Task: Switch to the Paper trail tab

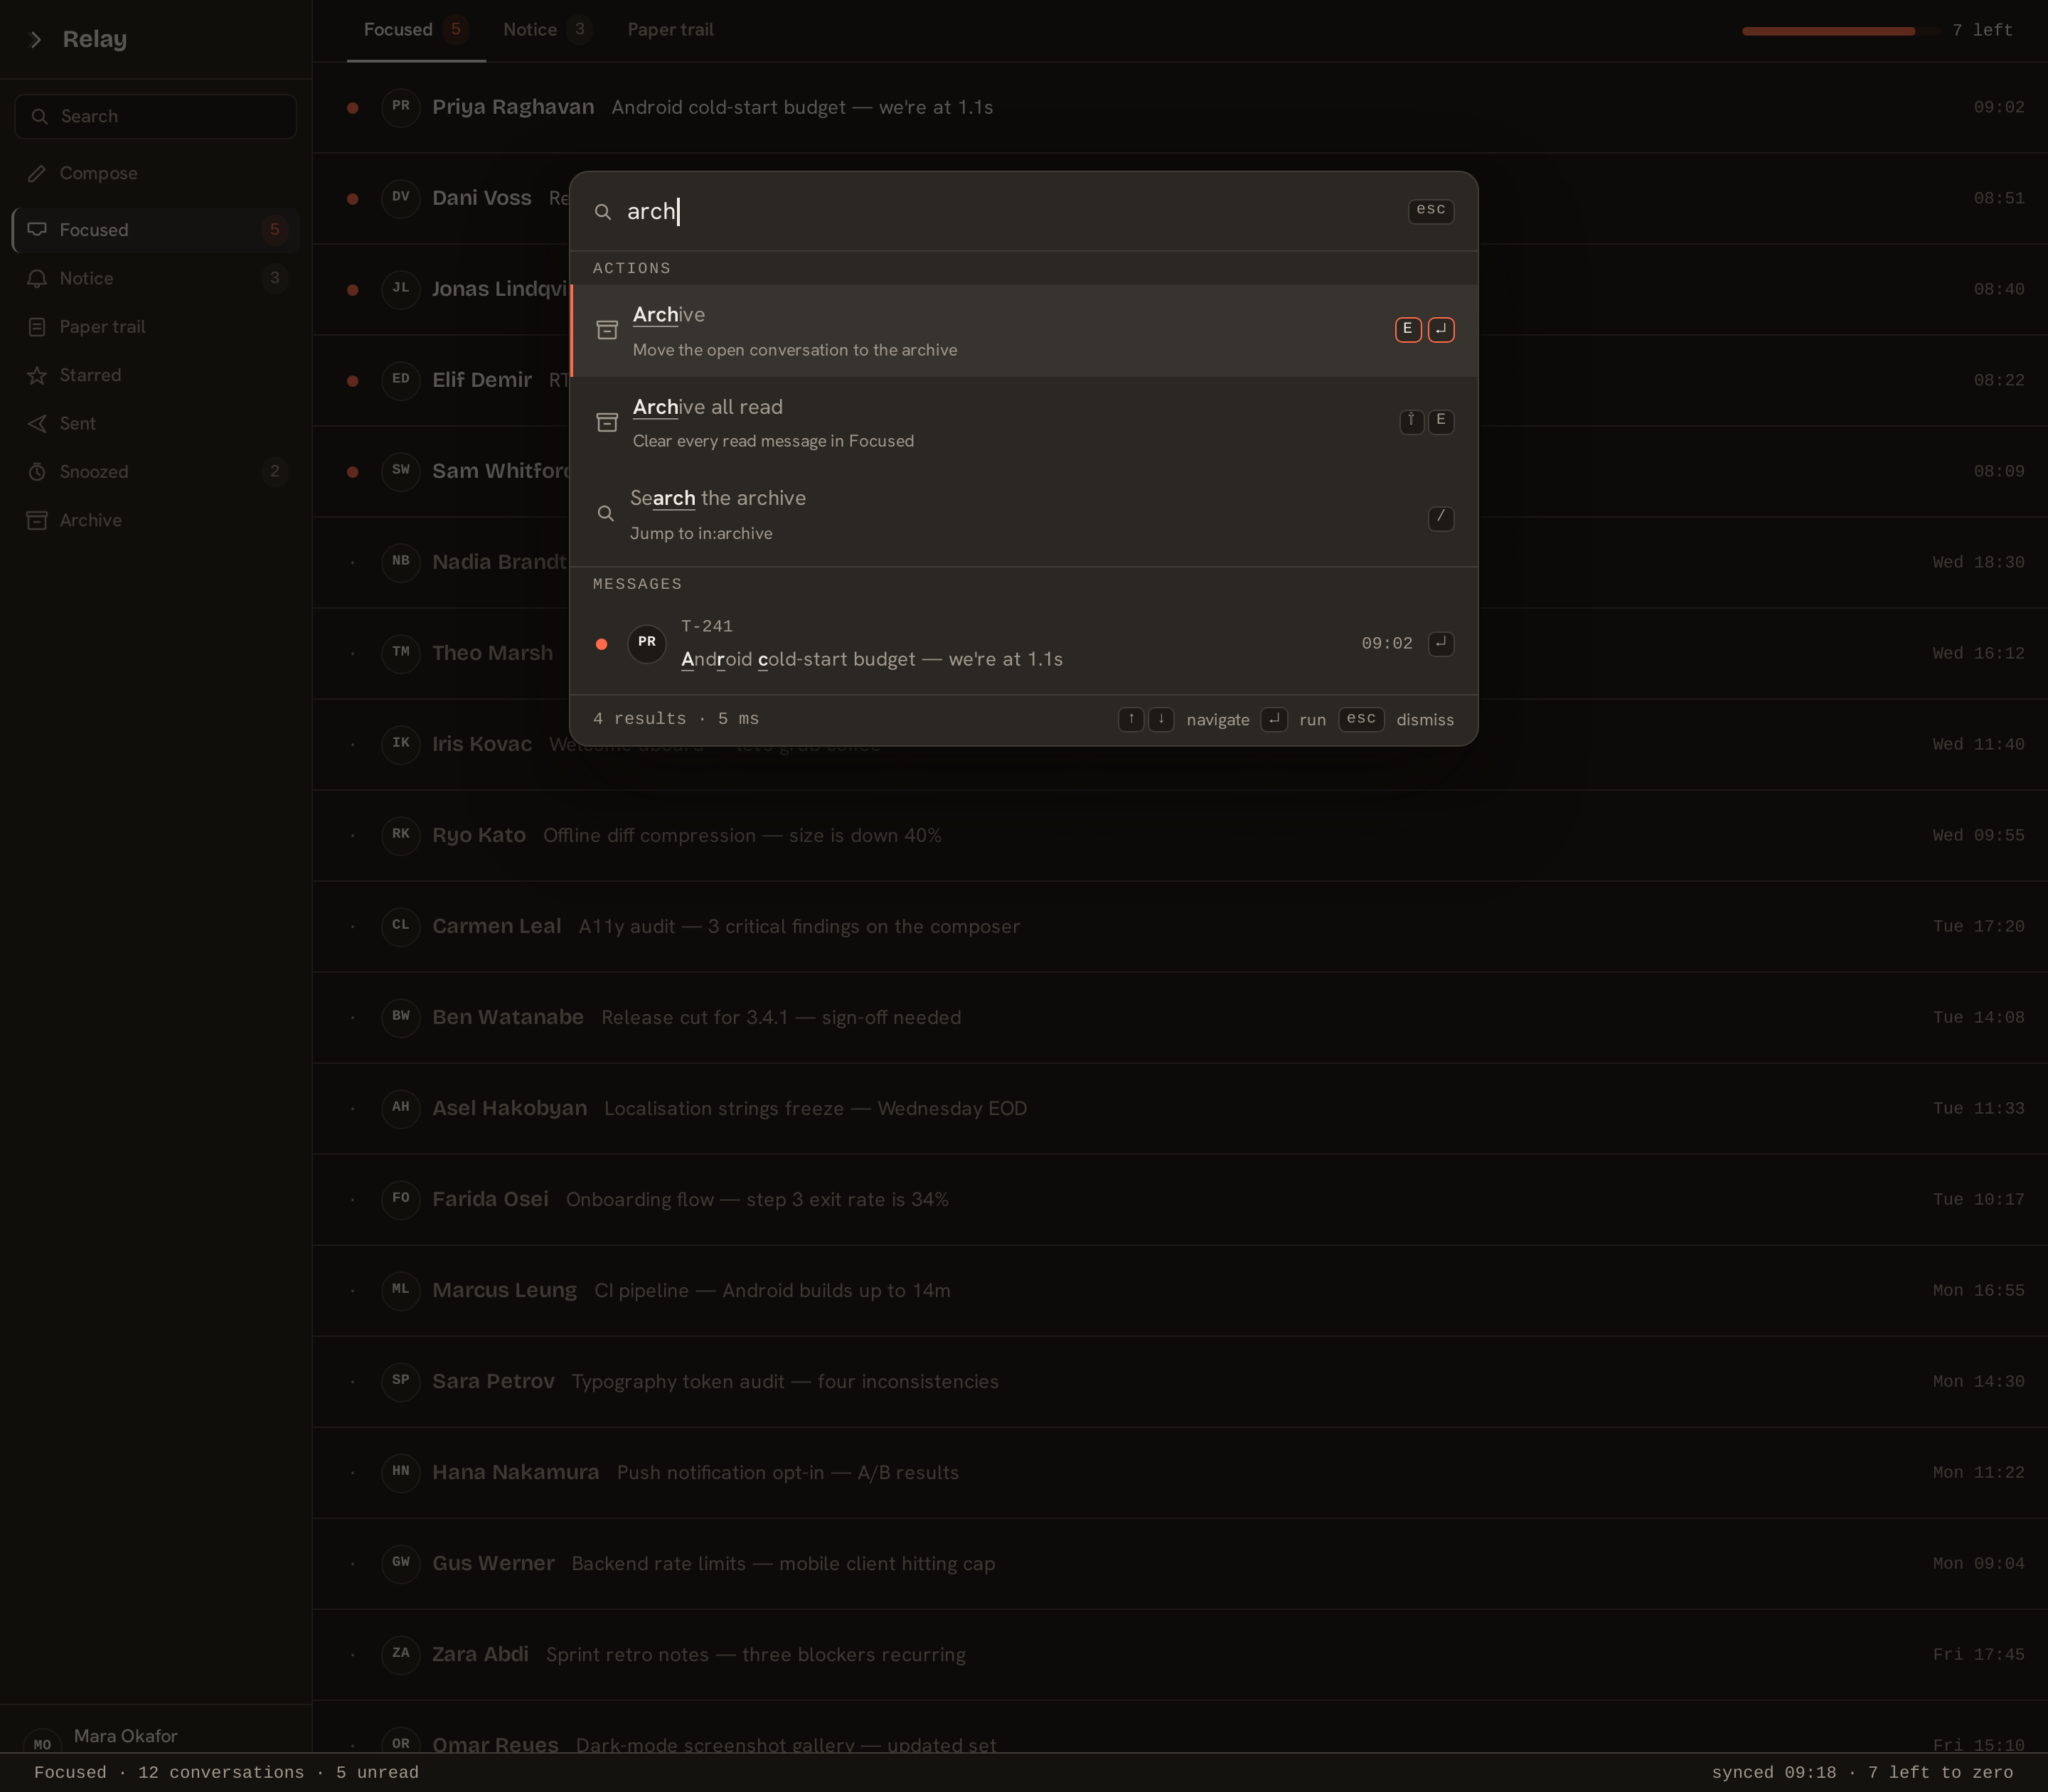Action: (670, 30)
